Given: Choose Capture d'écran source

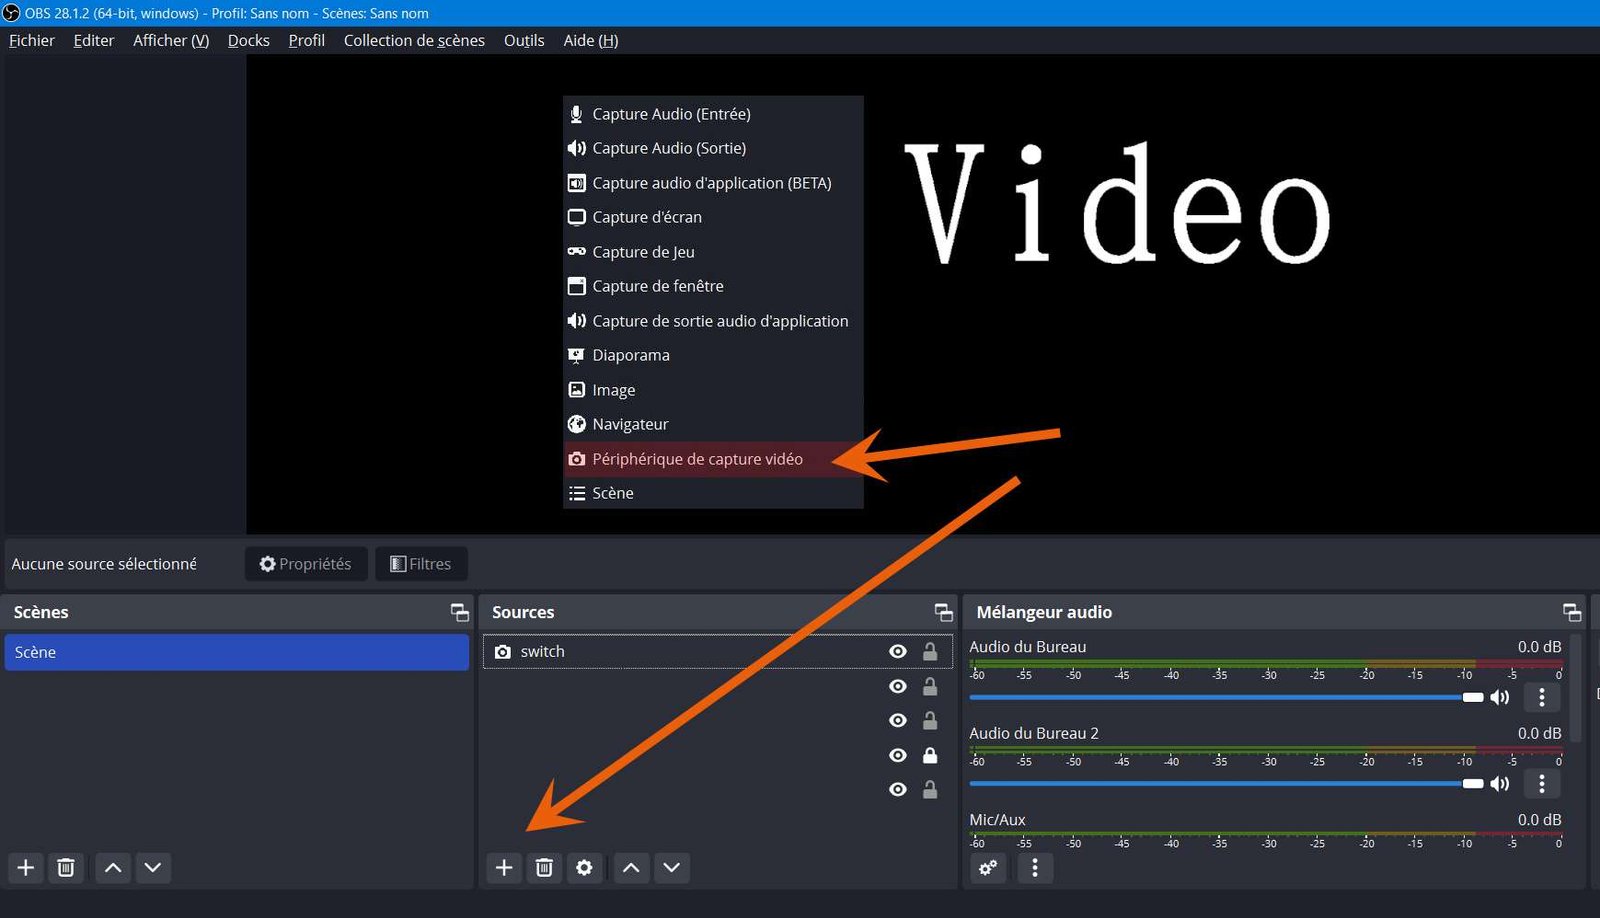Looking at the screenshot, I should click(x=713, y=217).
